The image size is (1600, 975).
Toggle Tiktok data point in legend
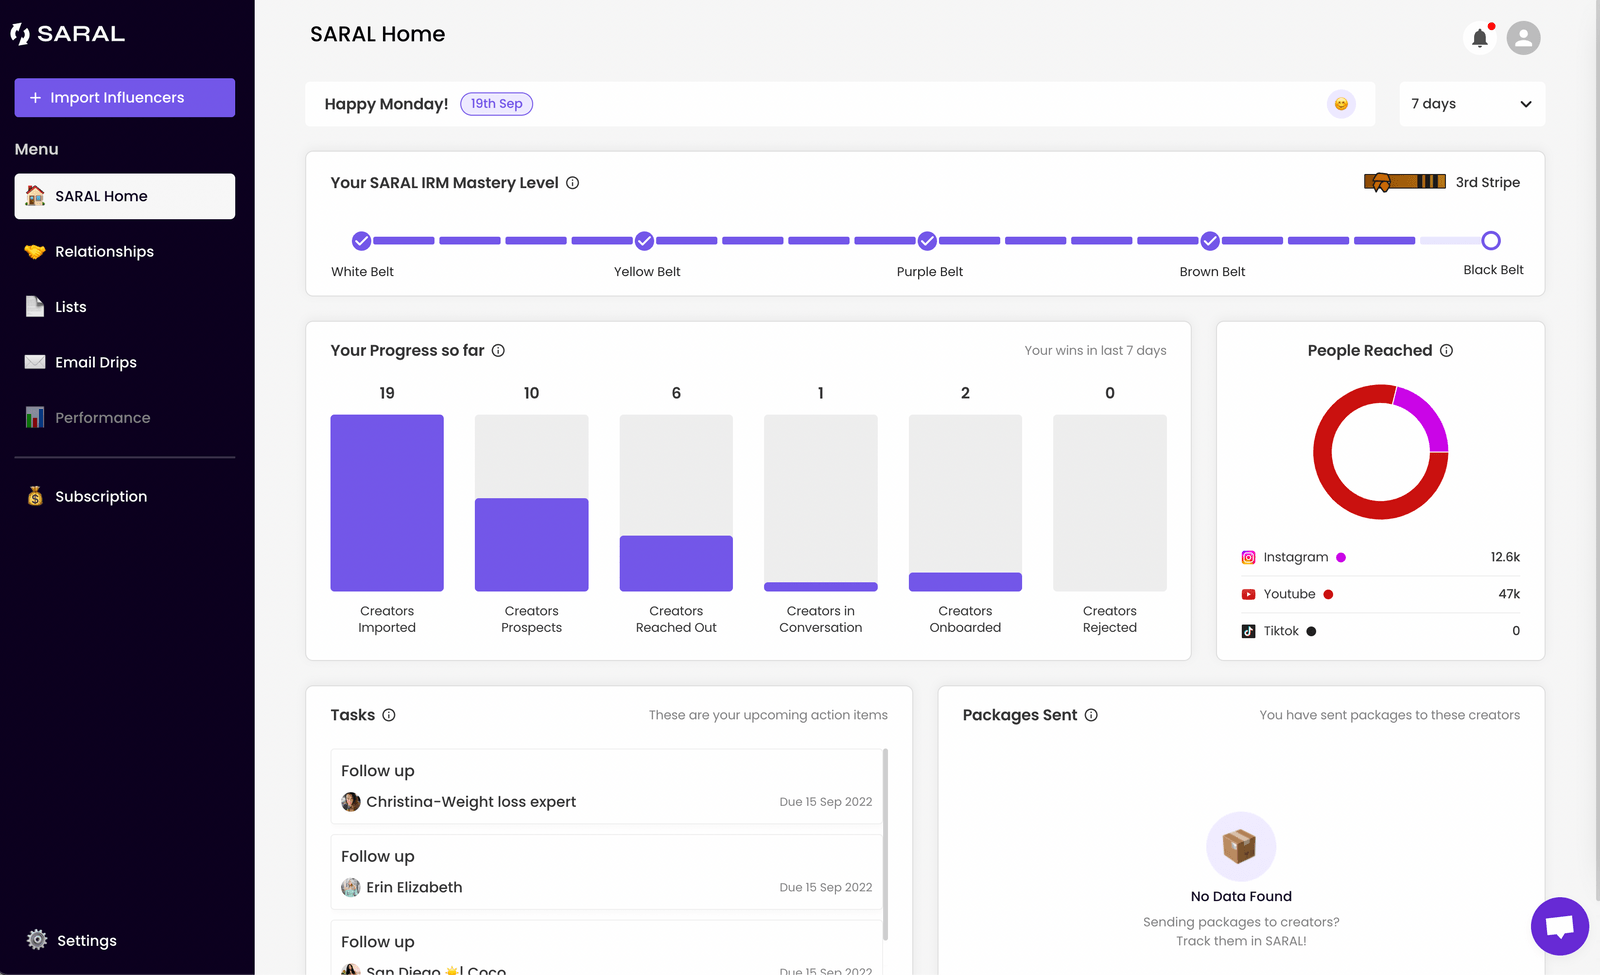click(x=1311, y=631)
